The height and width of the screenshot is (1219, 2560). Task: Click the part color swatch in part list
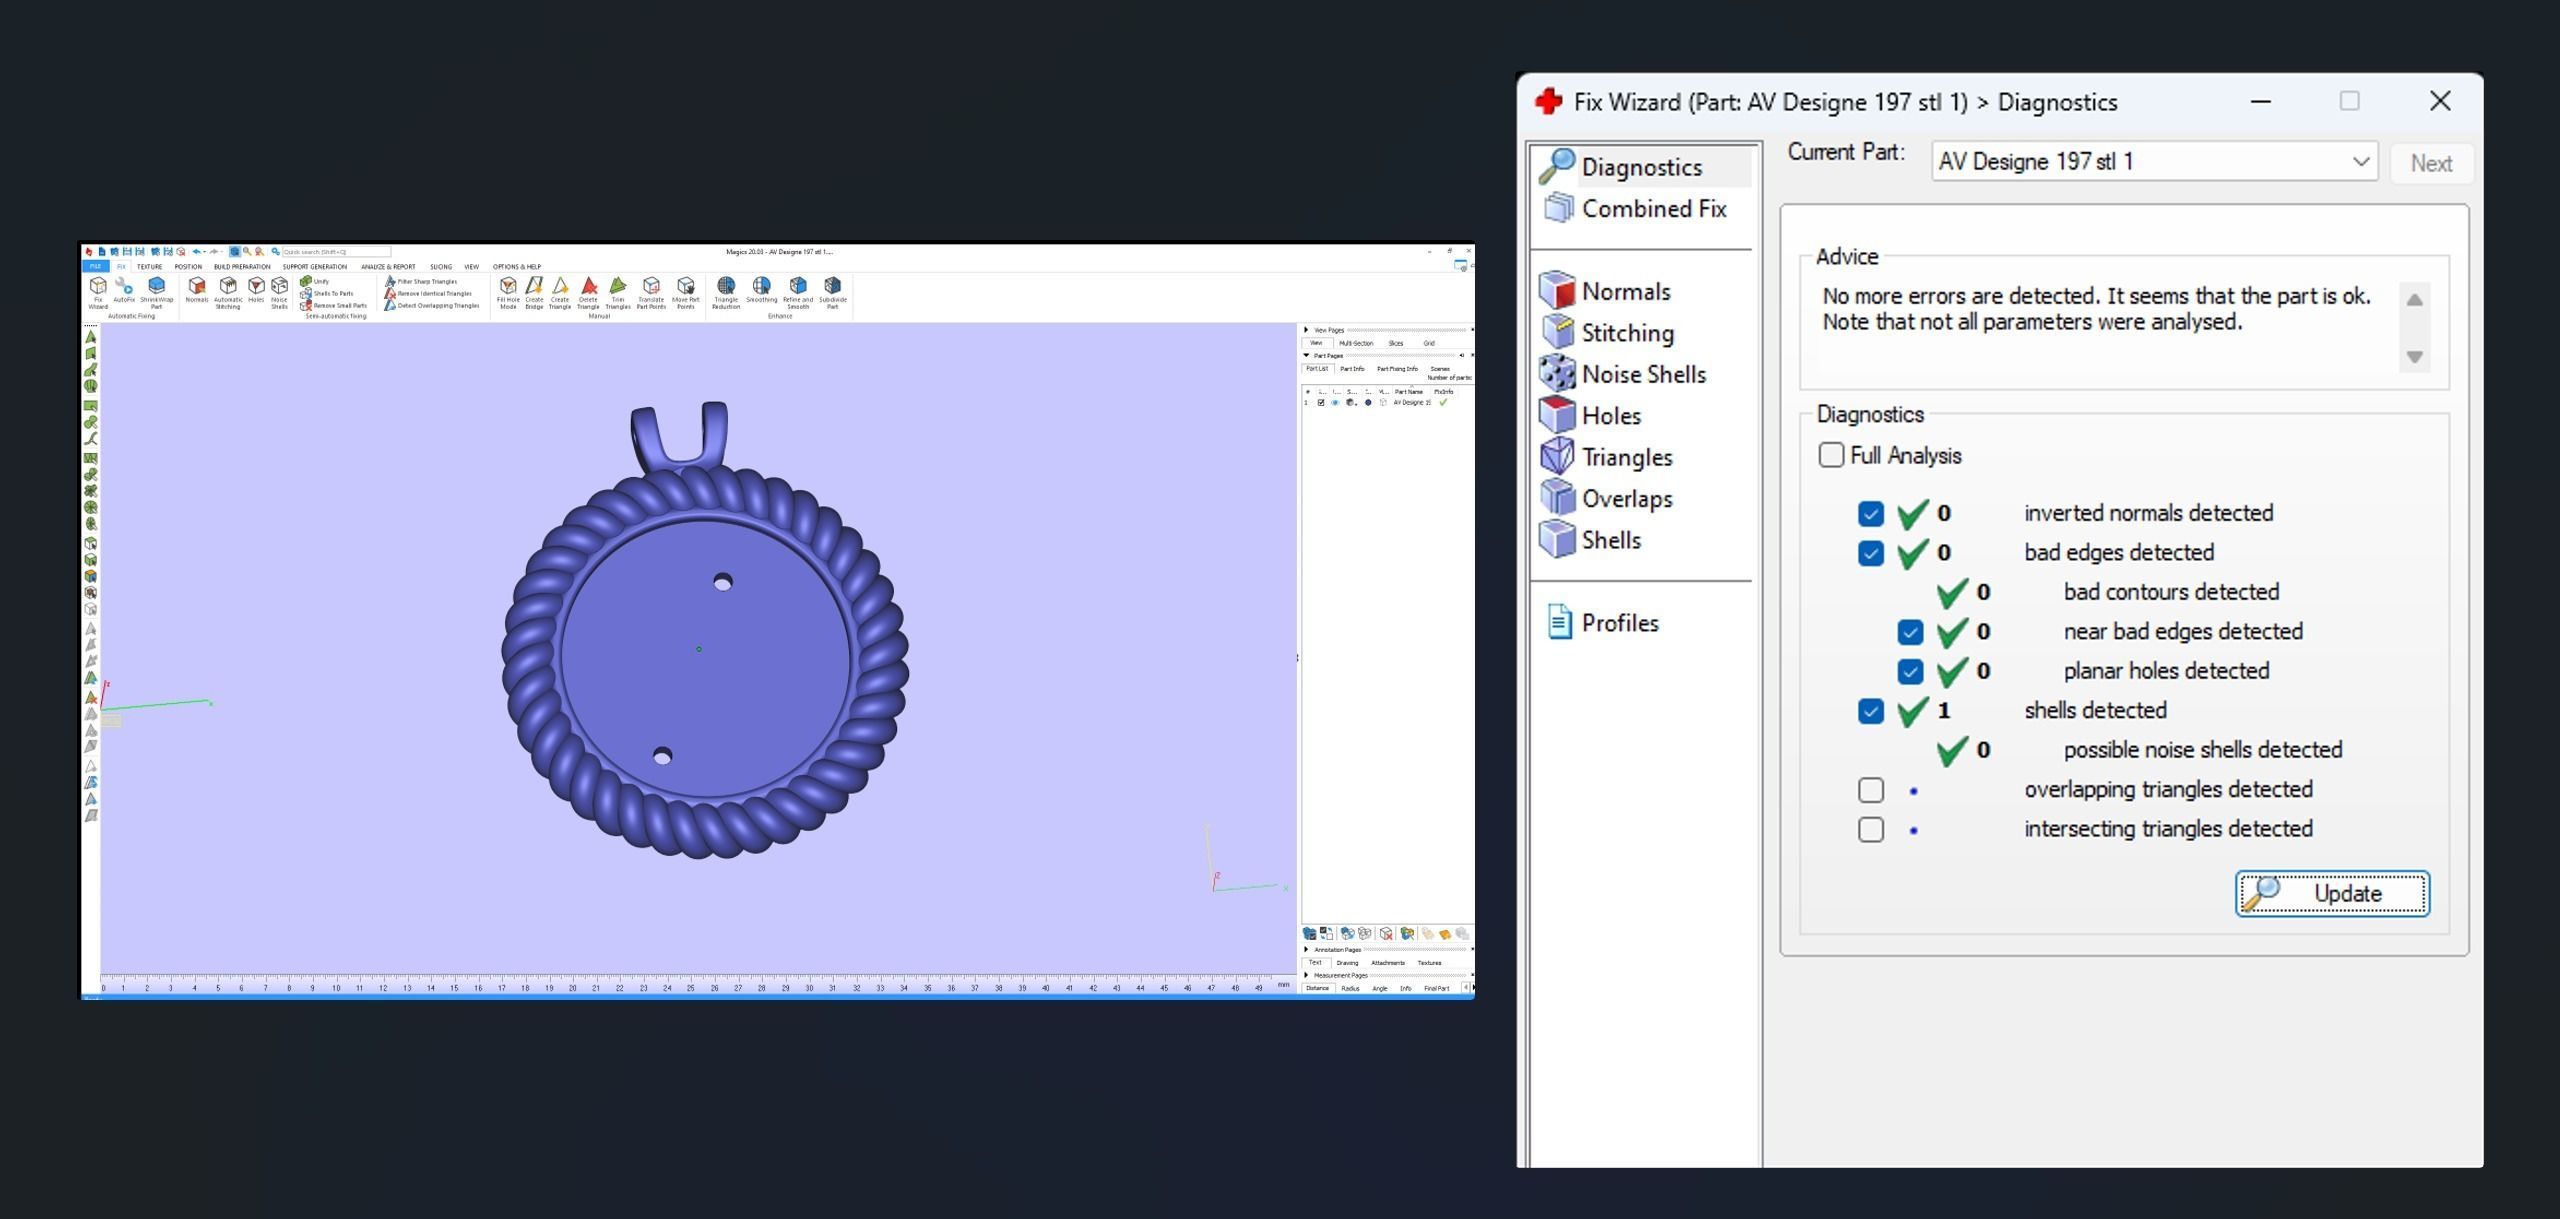(x=1368, y=403)
